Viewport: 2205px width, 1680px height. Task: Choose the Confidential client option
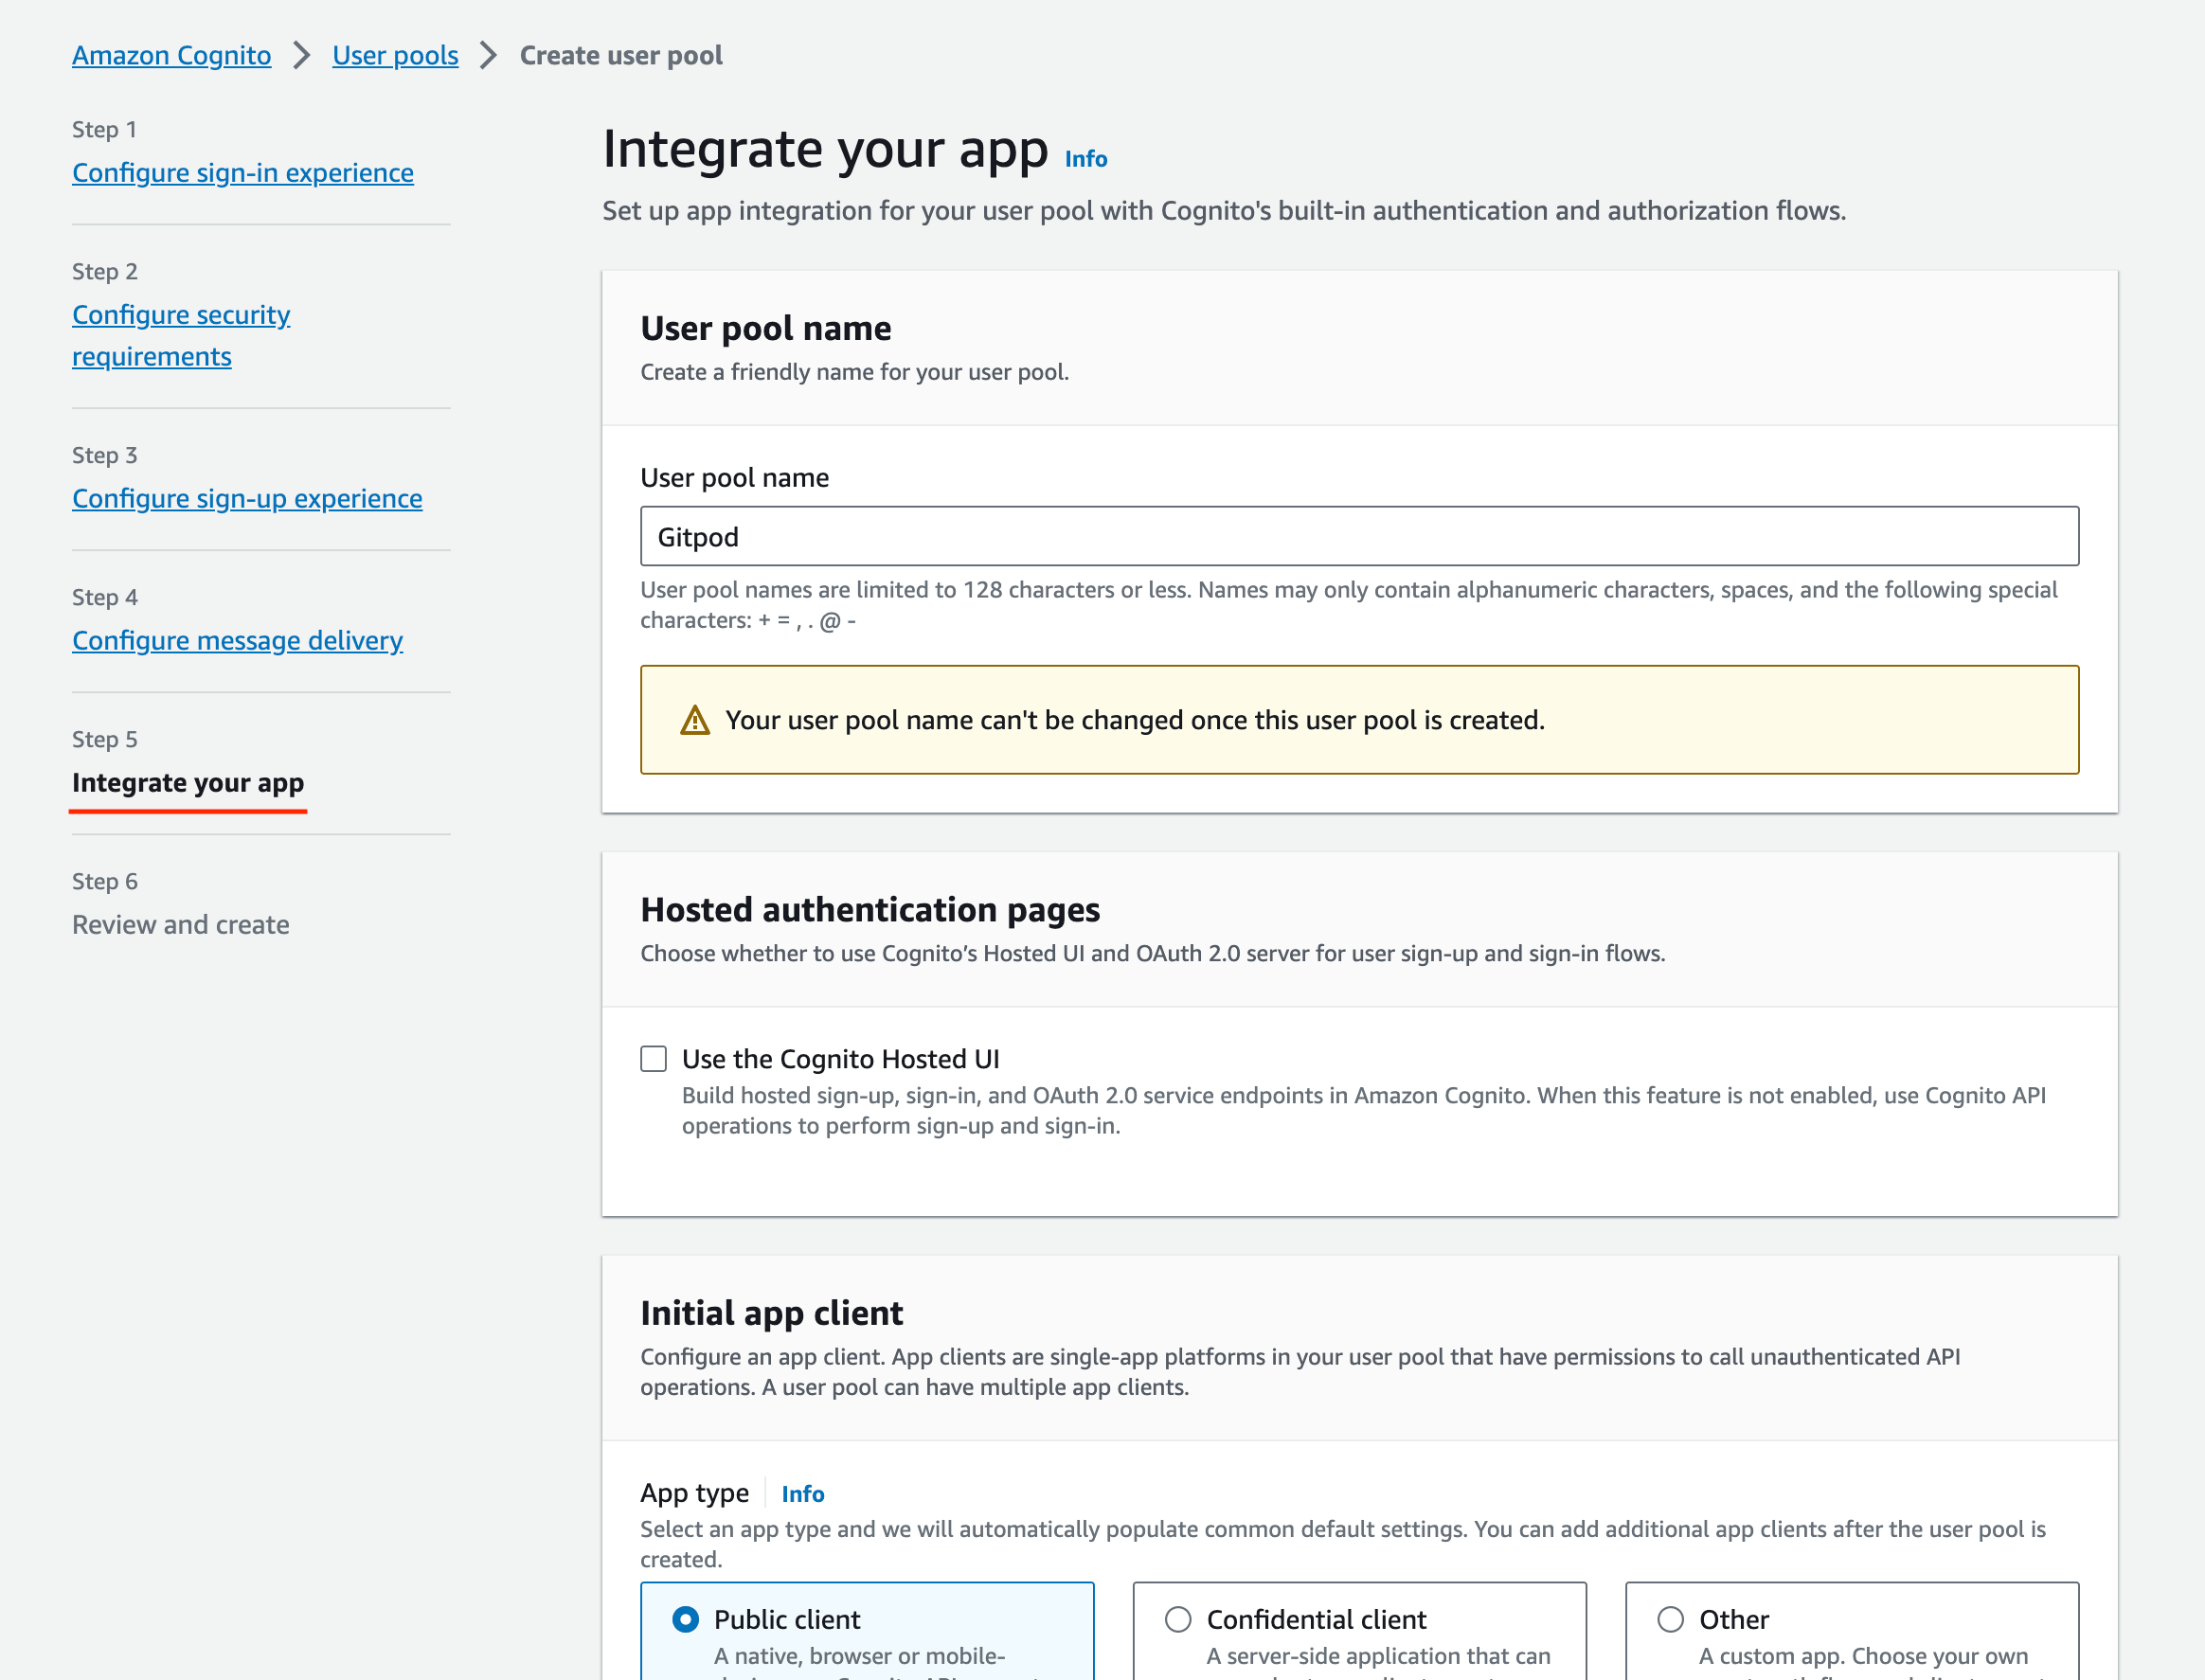pyautogui.click(x=1177, y=1618)
